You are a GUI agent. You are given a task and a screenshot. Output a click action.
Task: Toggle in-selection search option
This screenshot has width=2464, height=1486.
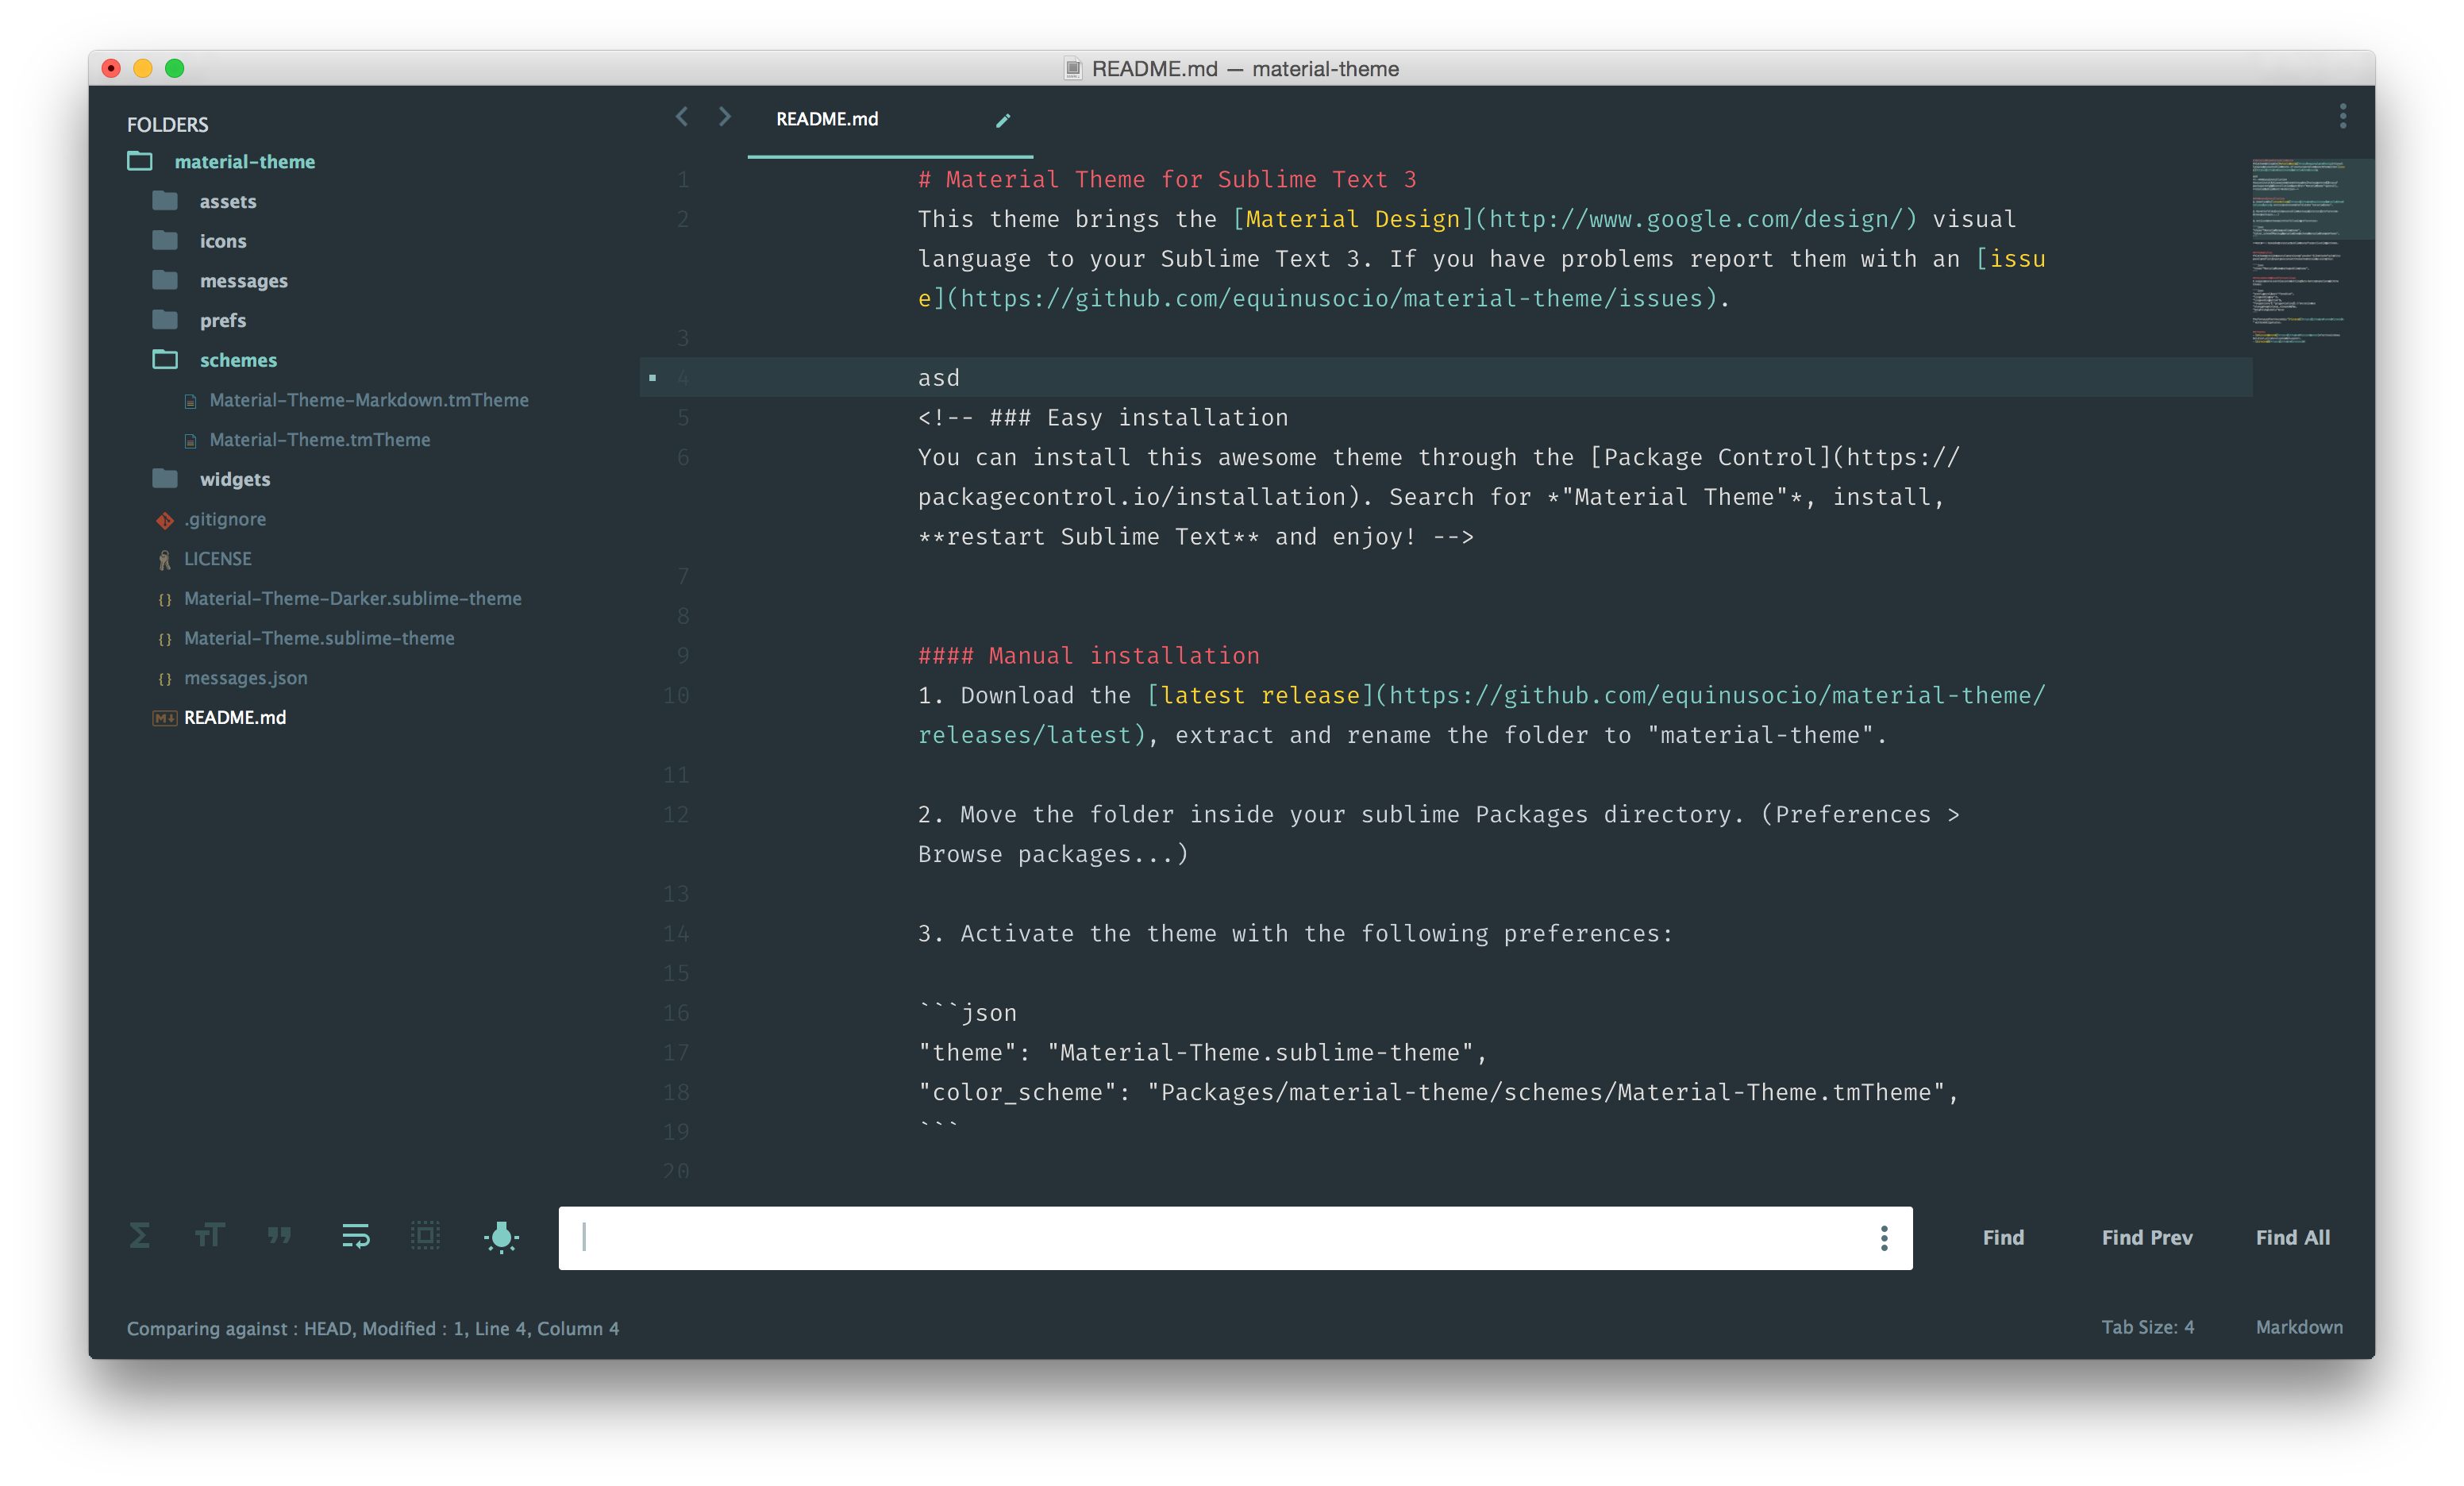tap(425, 1237)
